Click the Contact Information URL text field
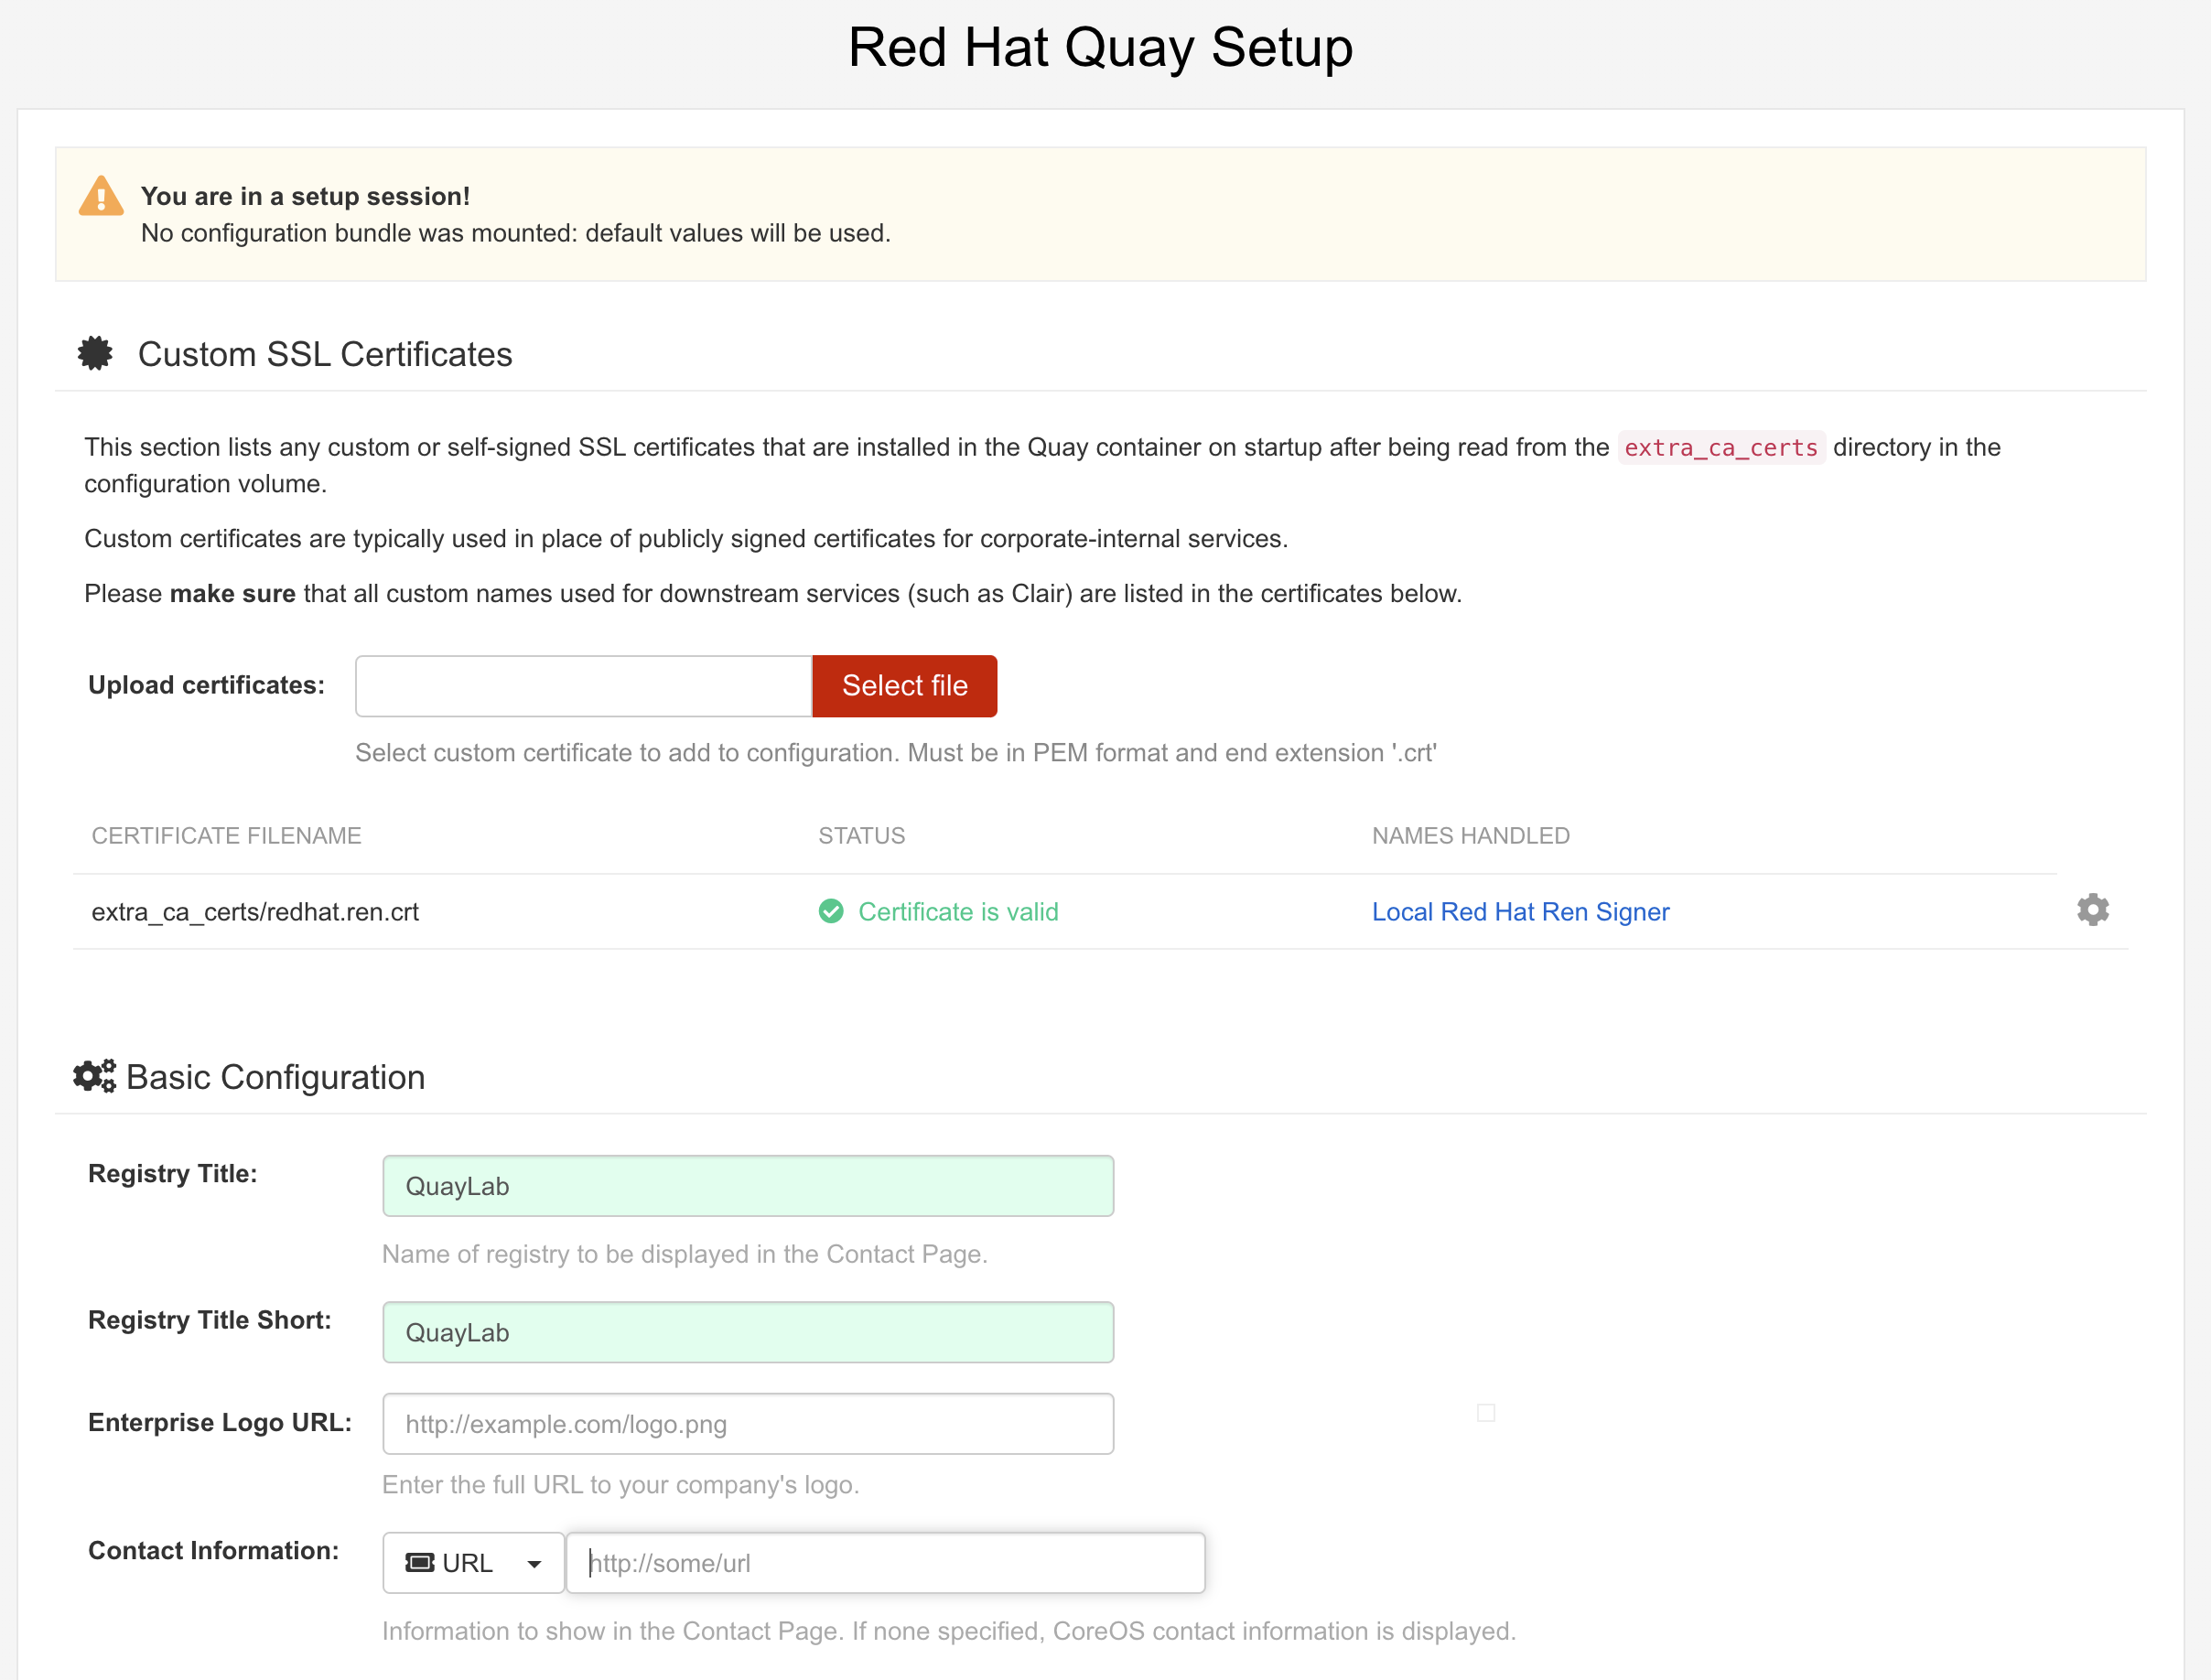 pos(885,1562)
